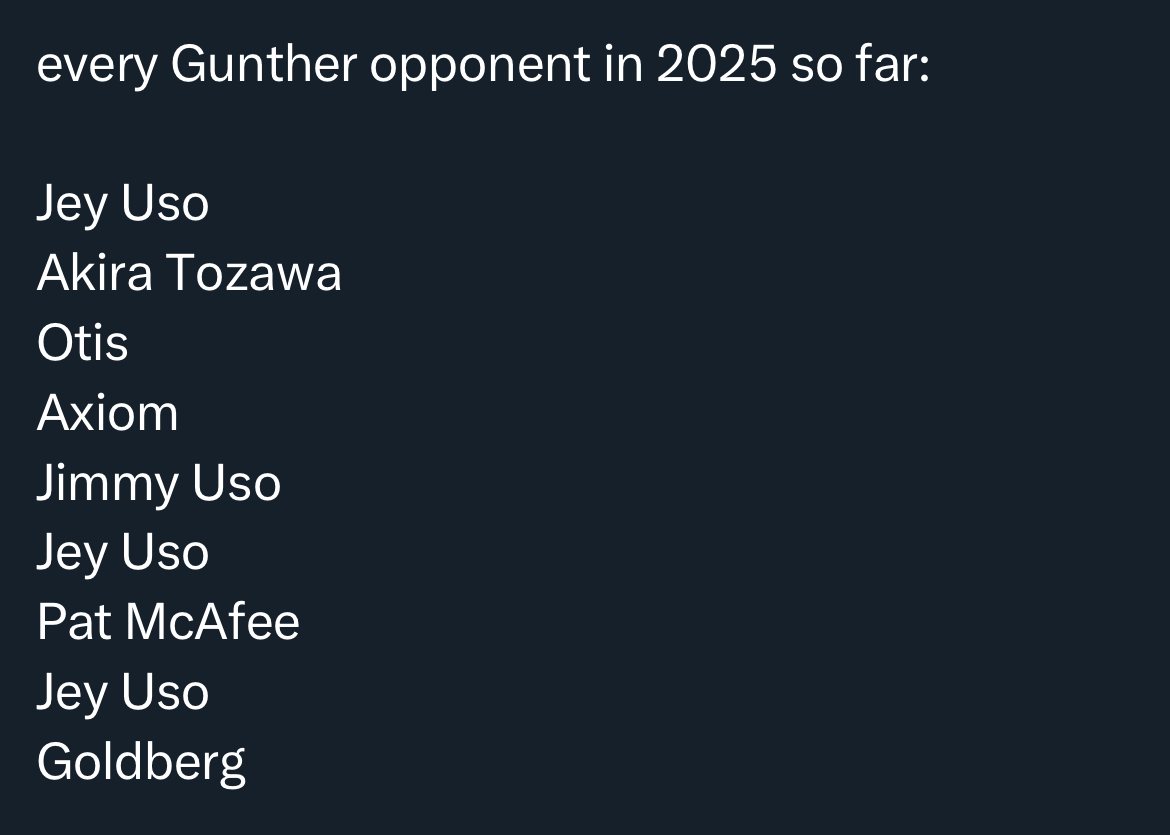Screen dimensions: 1170x835
Task: Click the word "Gunther" in the heading
Action: pyautogui.click(x=263, y=66)
